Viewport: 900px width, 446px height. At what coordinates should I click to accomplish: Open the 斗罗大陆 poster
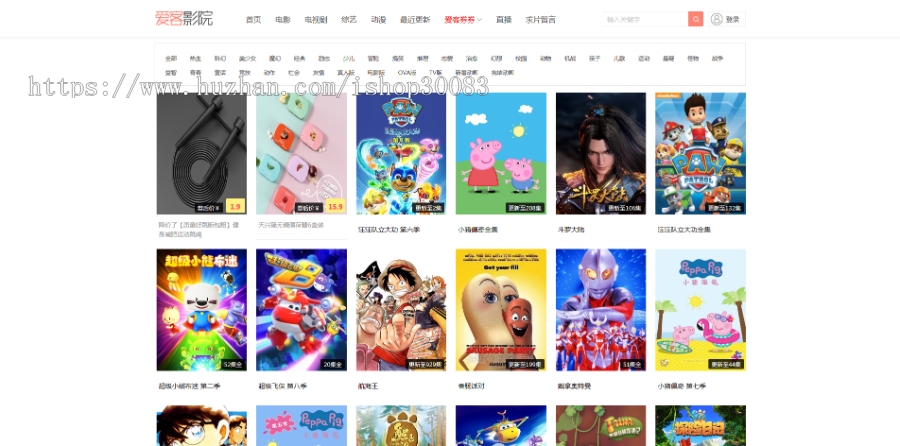[x=600, y=154]
